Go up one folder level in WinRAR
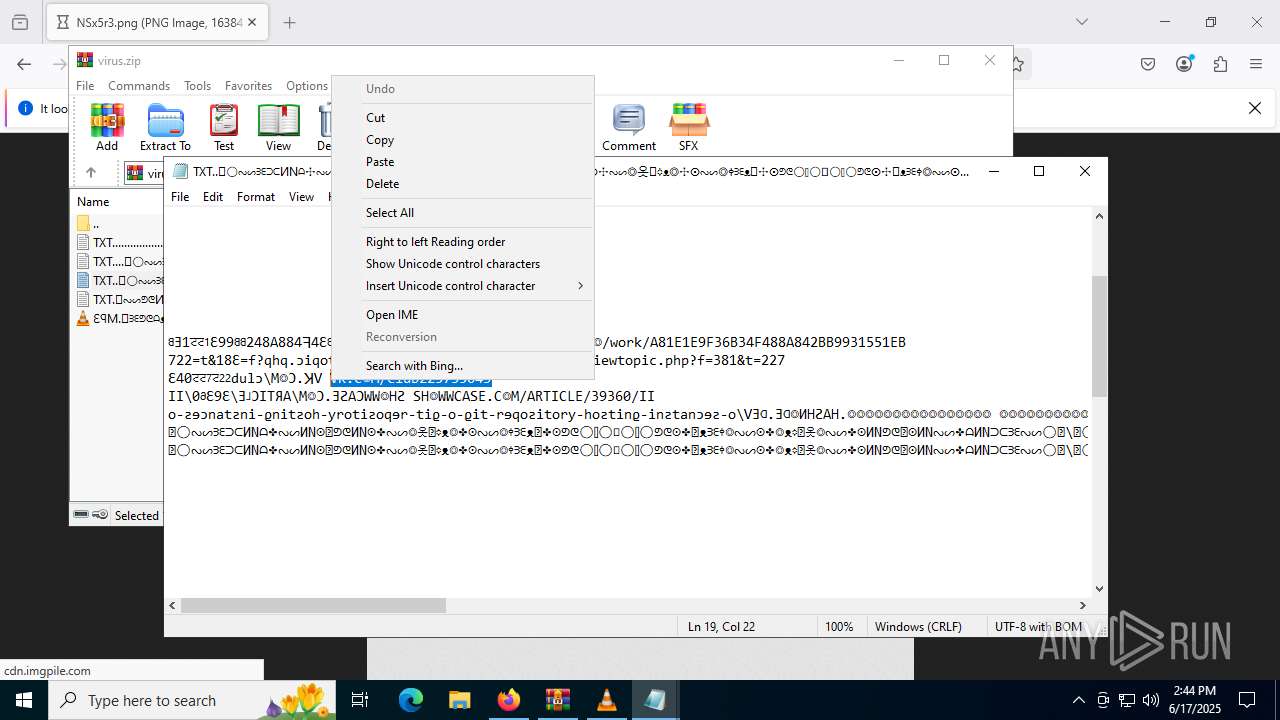This screenshot has width=1280, height=720. [x=90, y=173]
